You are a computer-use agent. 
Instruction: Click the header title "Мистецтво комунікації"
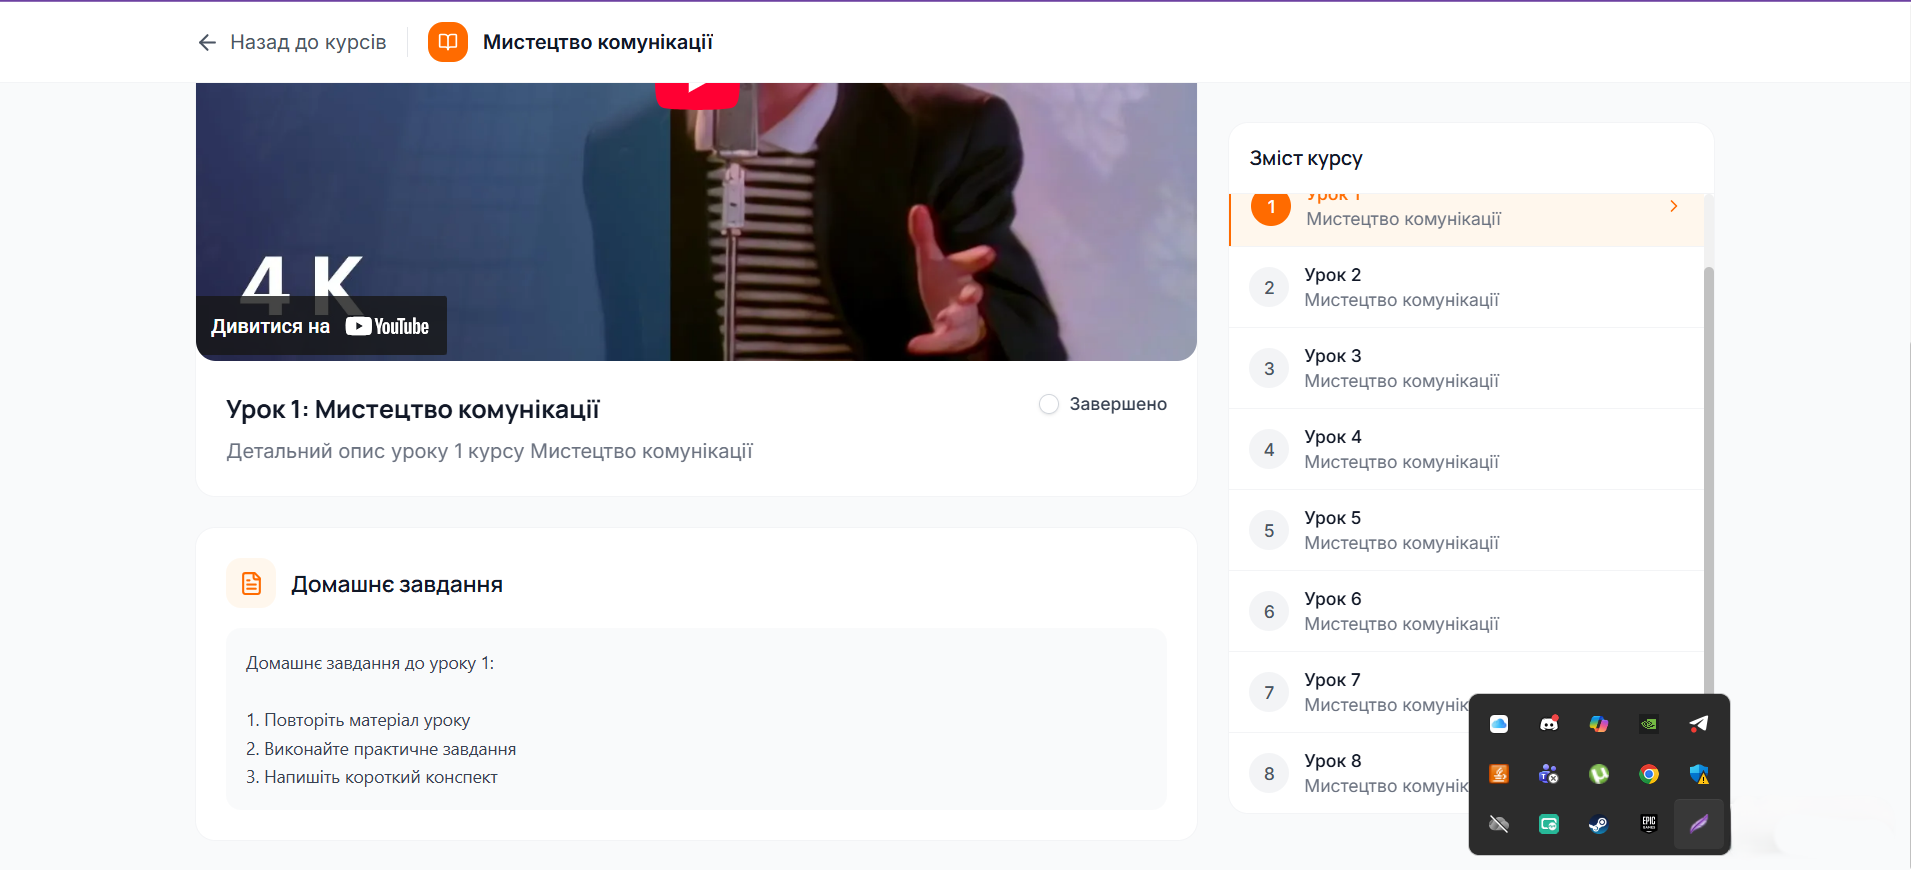coord(598,42)
